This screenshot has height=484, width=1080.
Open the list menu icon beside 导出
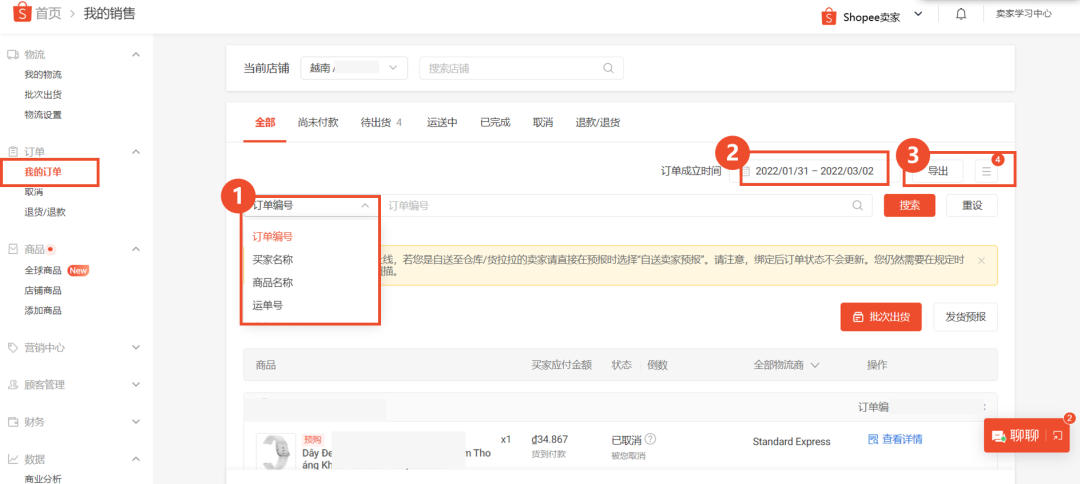point(986,171)
